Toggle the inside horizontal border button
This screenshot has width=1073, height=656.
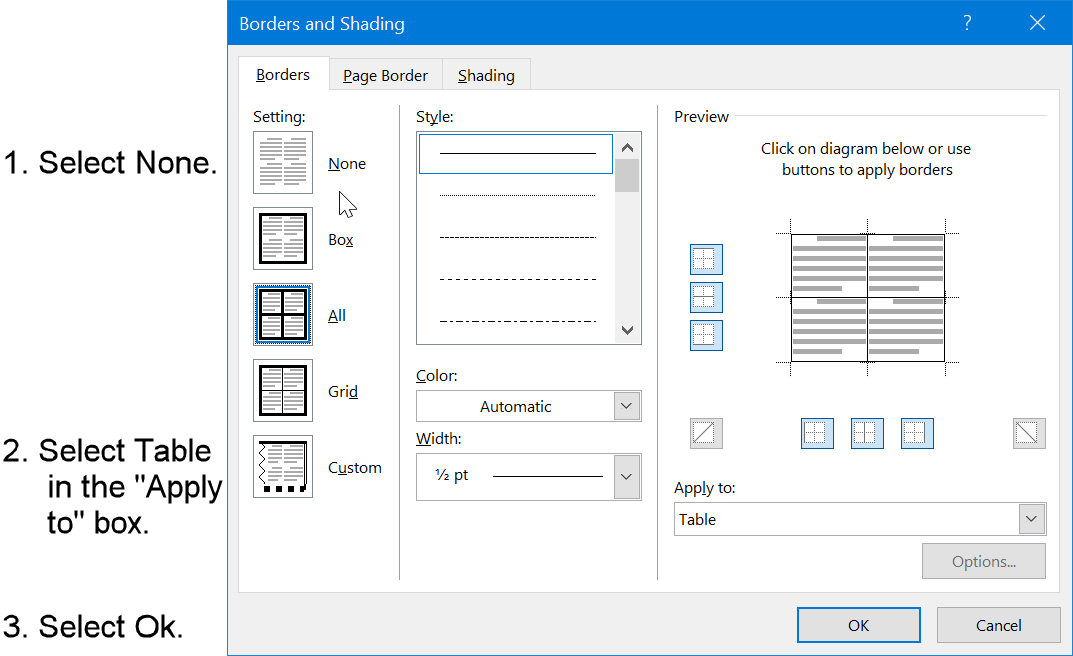(706, 297)
